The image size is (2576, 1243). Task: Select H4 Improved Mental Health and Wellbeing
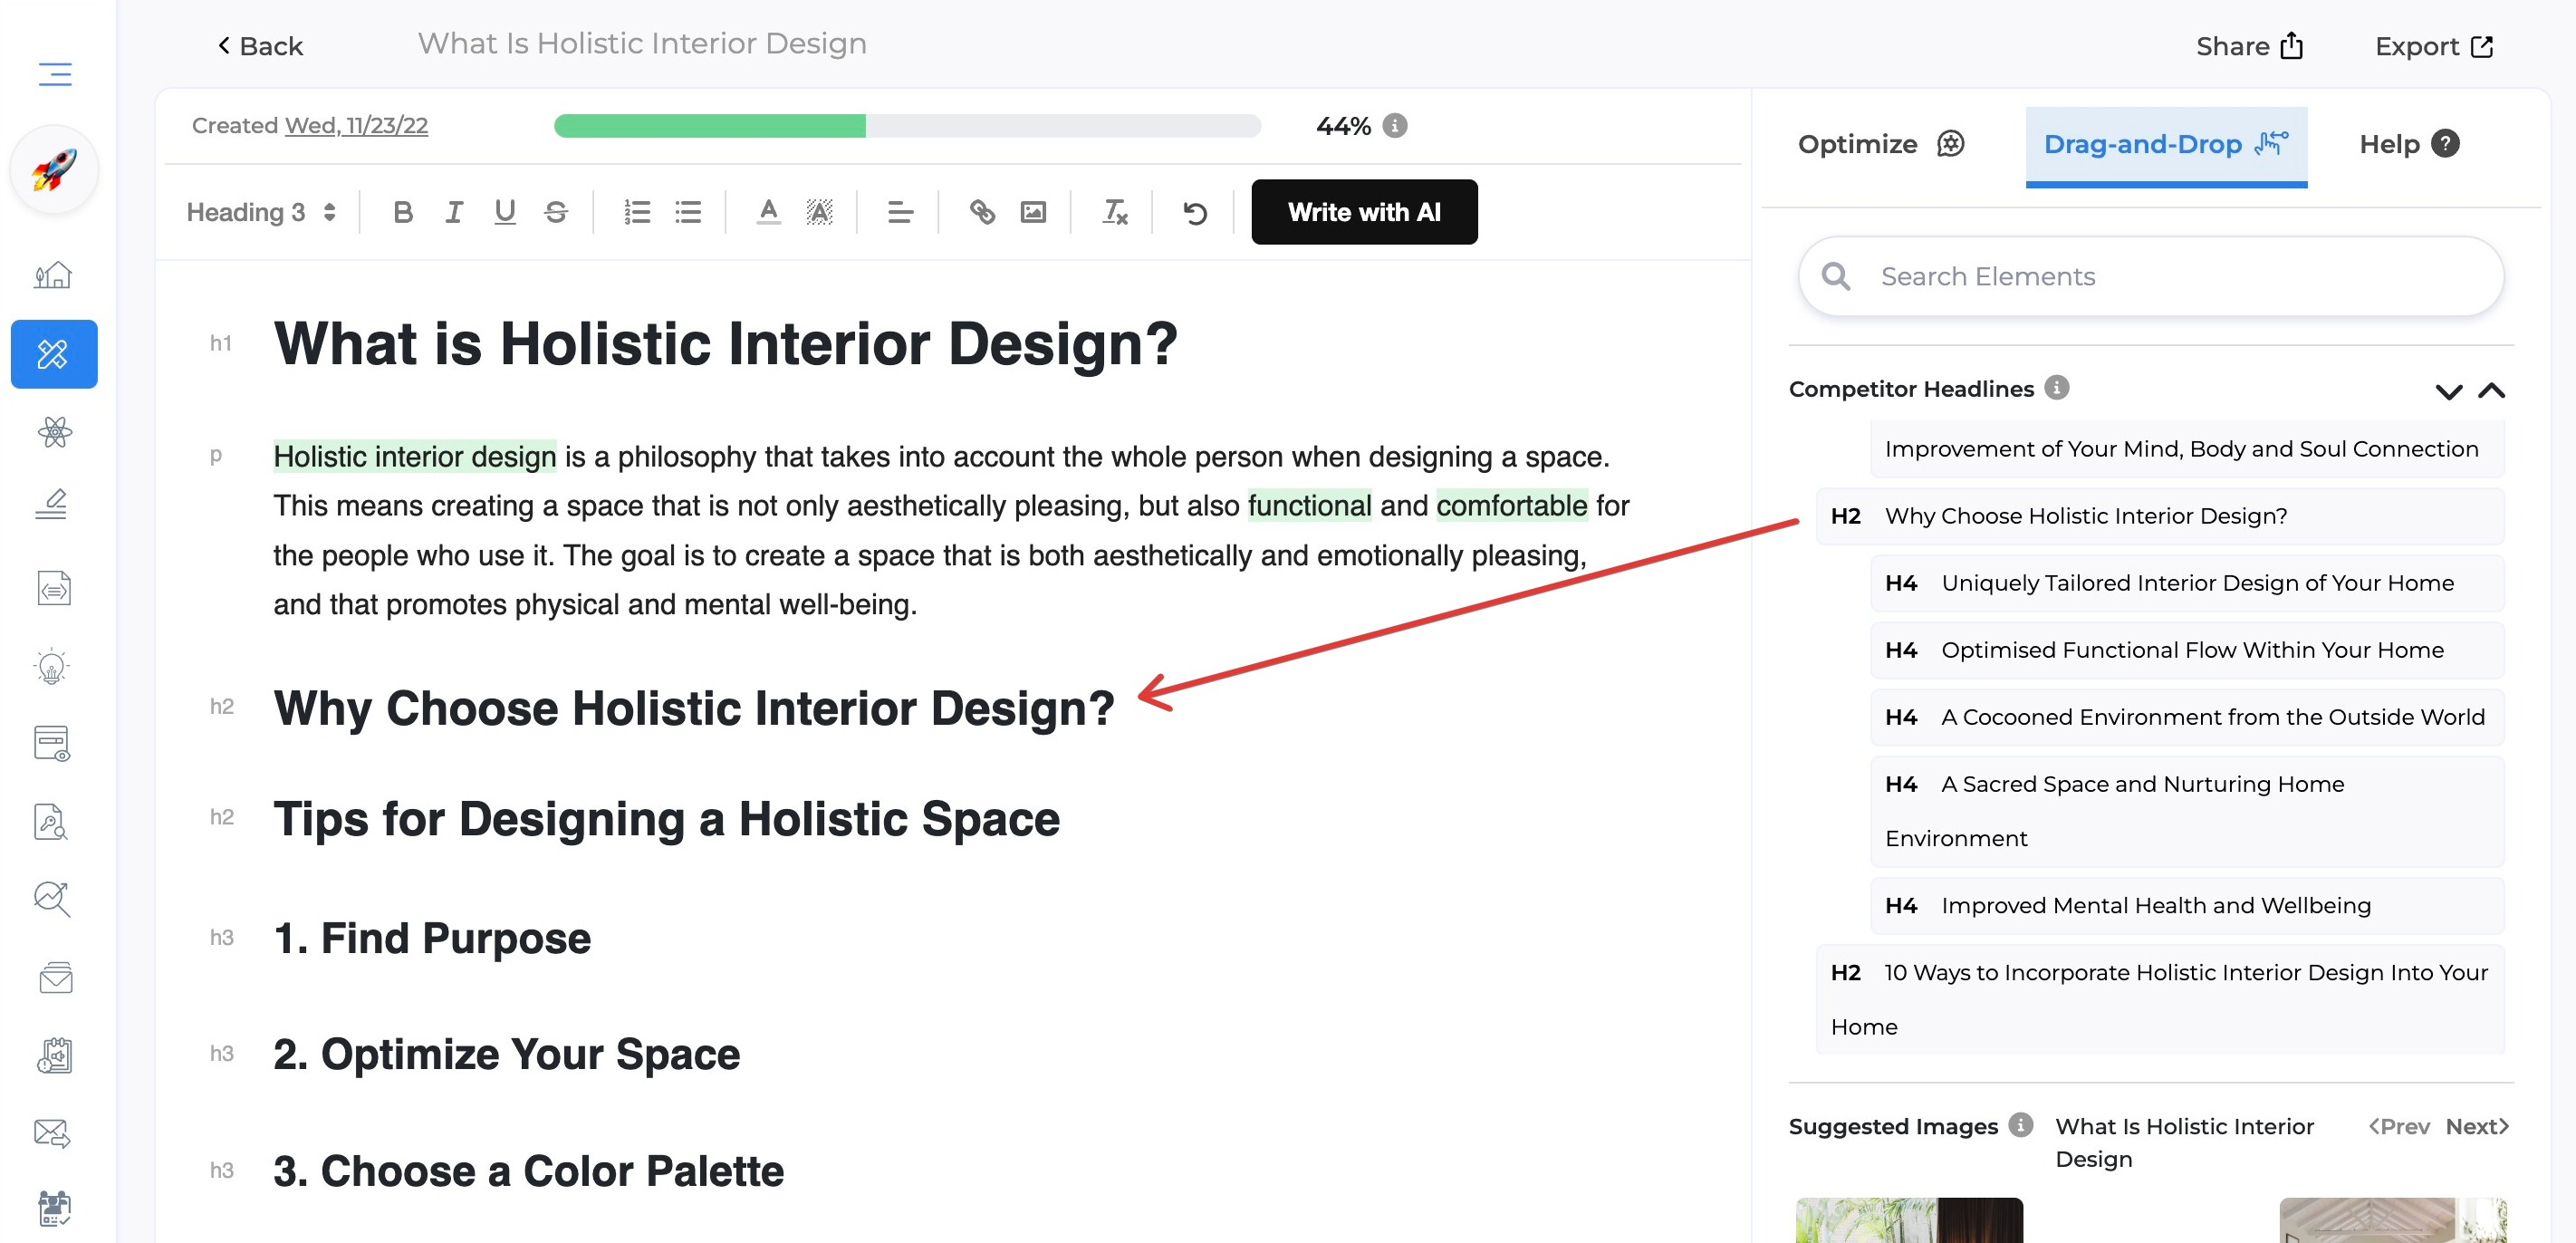(x=2187, y=905)
